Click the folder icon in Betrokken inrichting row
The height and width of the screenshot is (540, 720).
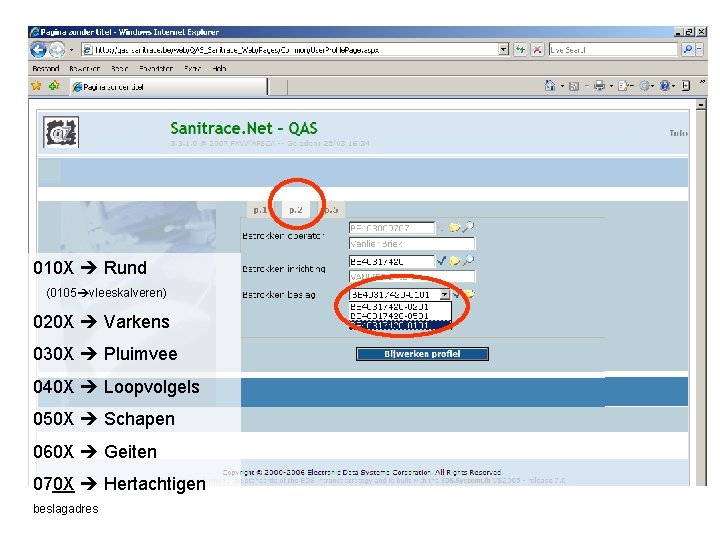pyautogui.click(x=455, y=261)
